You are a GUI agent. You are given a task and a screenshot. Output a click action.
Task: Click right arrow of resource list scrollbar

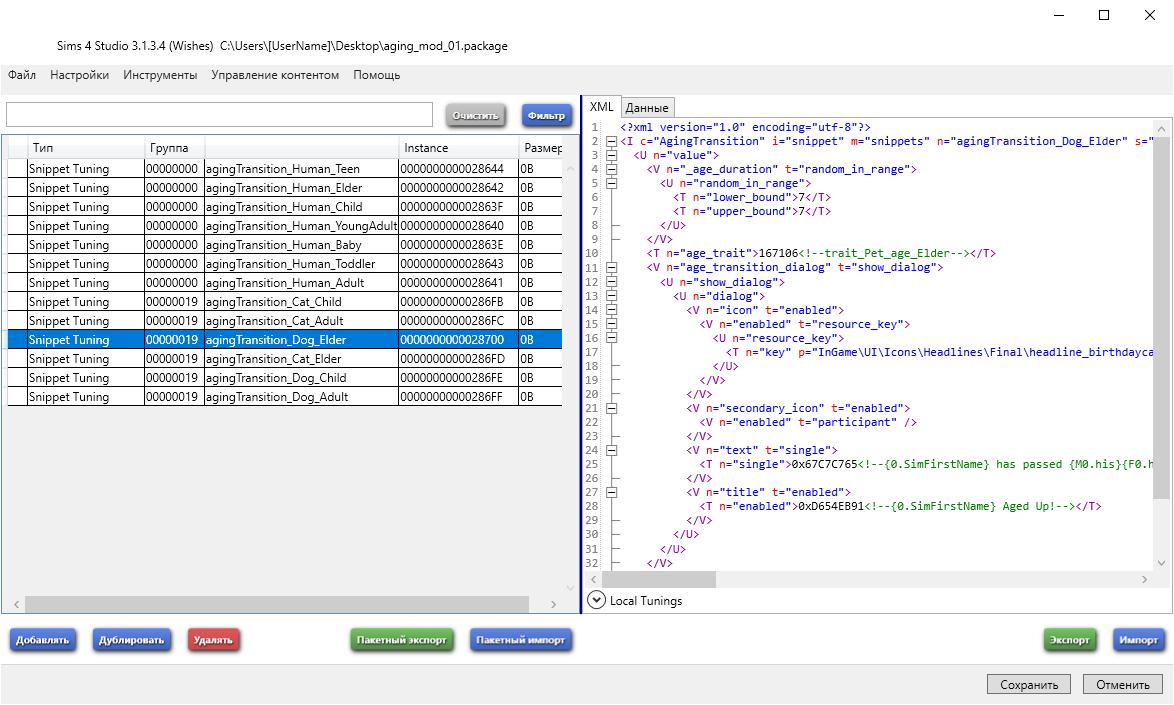pyautogui.click(x=553, y=604)
